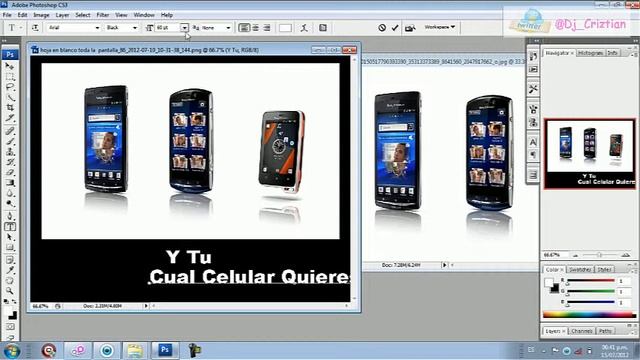
Task: Click the Create Warped Text icon
Action: pyautogui.click(x=304, y=28)
